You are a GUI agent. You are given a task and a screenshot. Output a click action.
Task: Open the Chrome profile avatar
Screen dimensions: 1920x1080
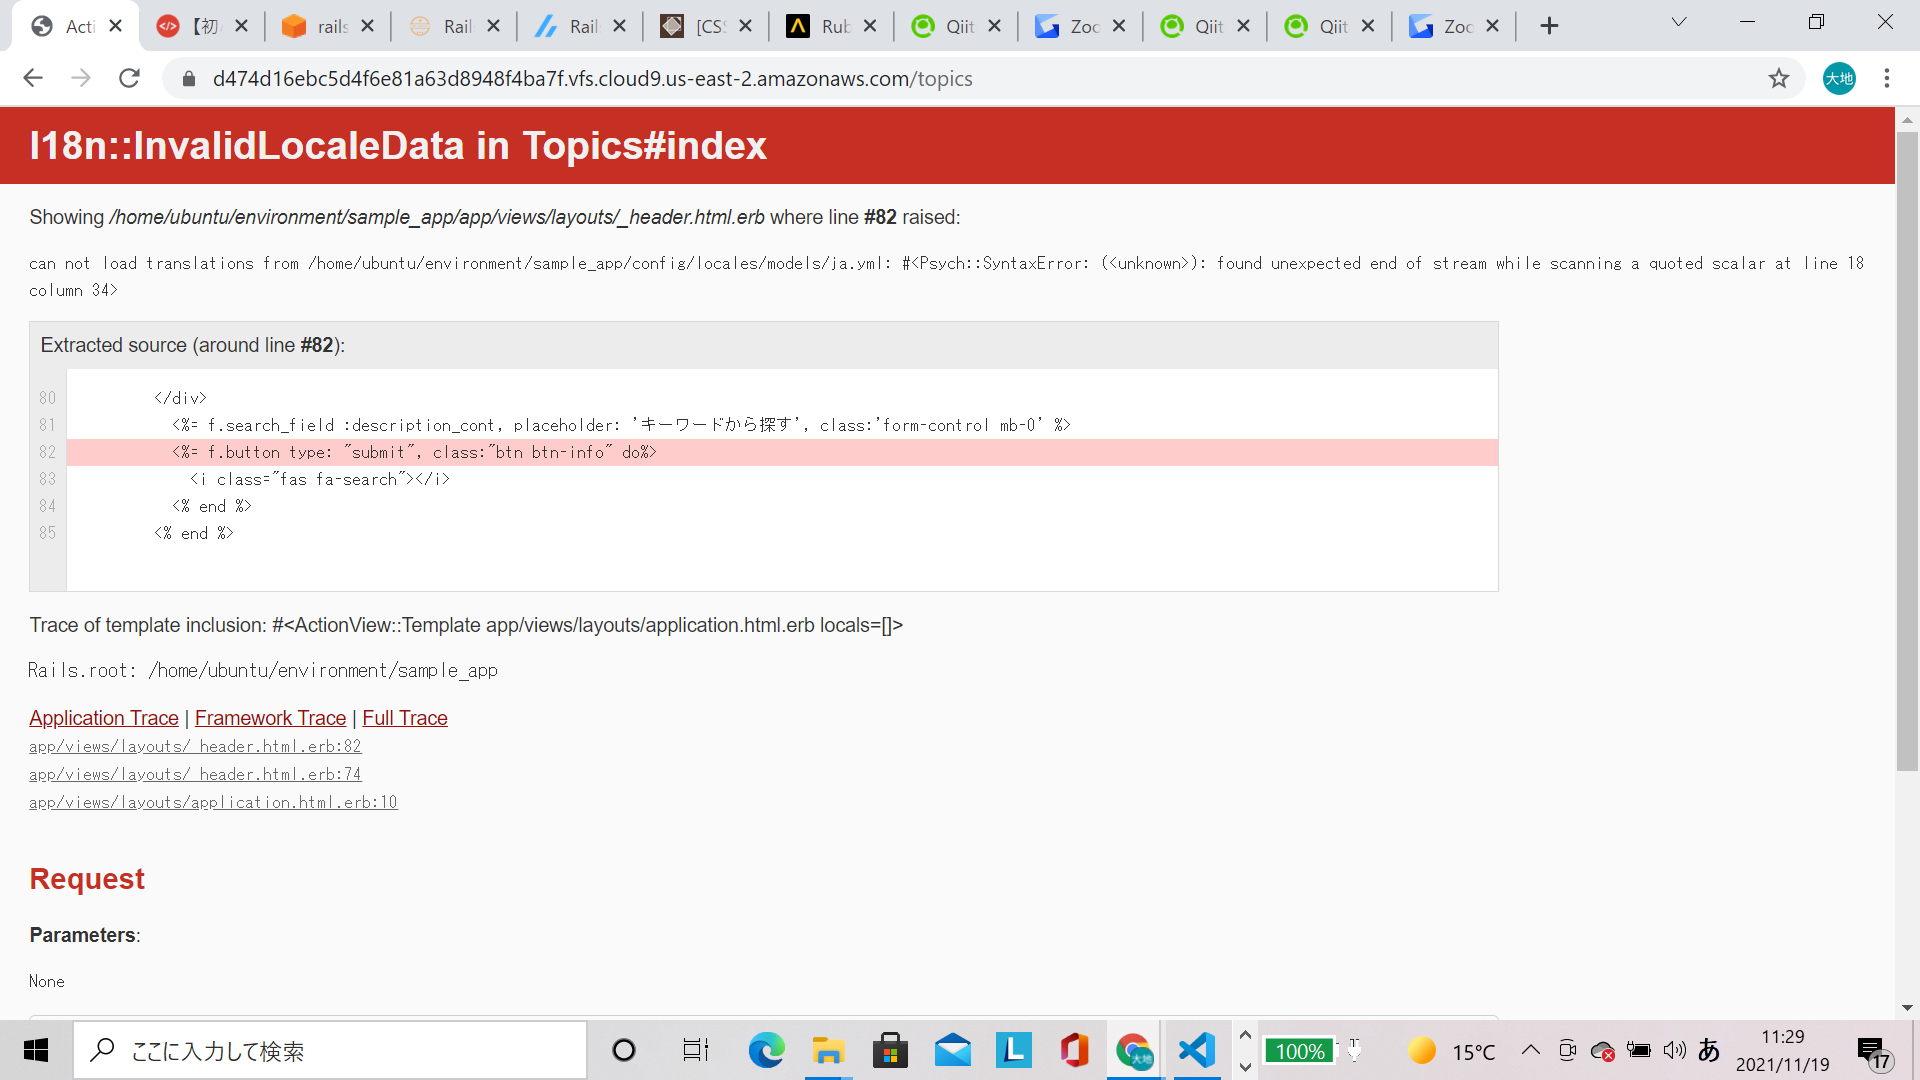click(x=1839, y=78)
